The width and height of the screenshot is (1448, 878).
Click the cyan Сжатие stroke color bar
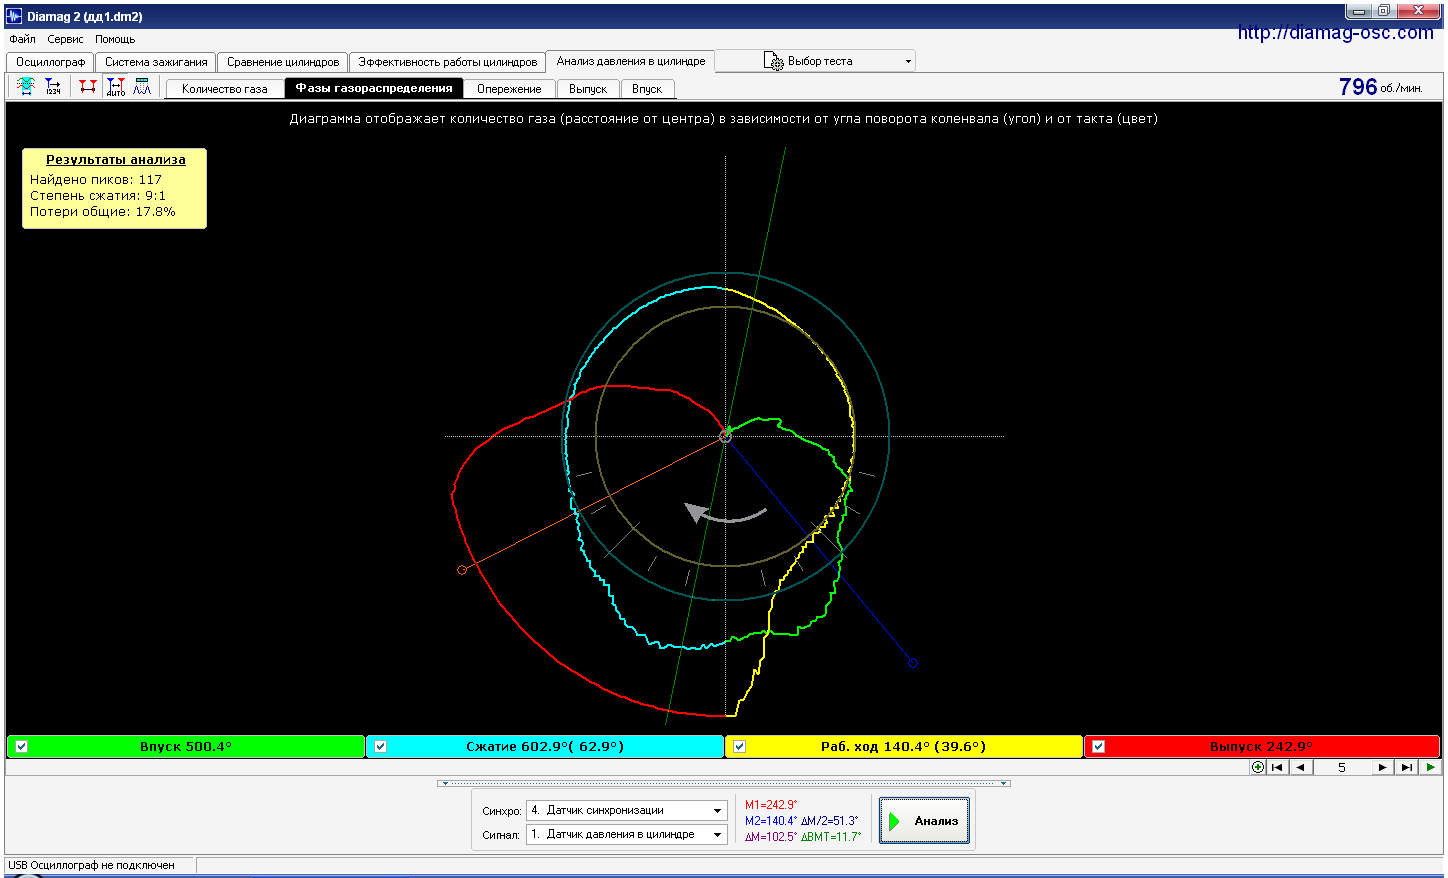click(545, 746)
